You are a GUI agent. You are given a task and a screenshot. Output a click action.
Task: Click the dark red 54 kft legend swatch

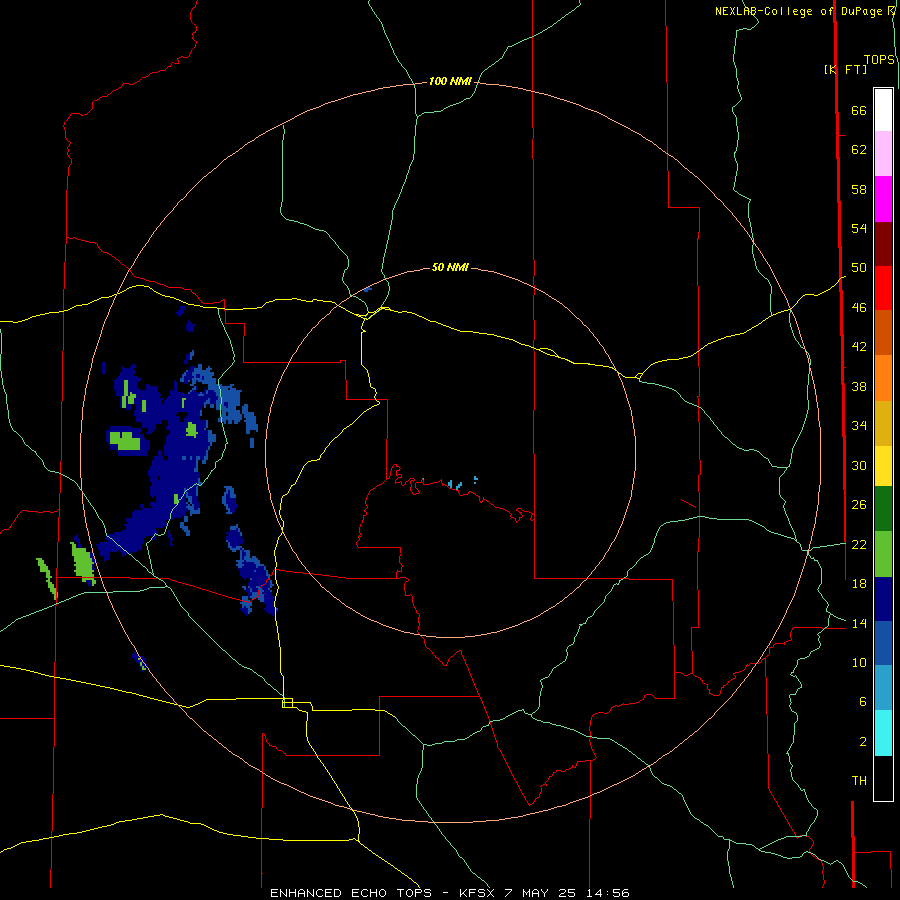pyautogui.click(x=883, y=244)
